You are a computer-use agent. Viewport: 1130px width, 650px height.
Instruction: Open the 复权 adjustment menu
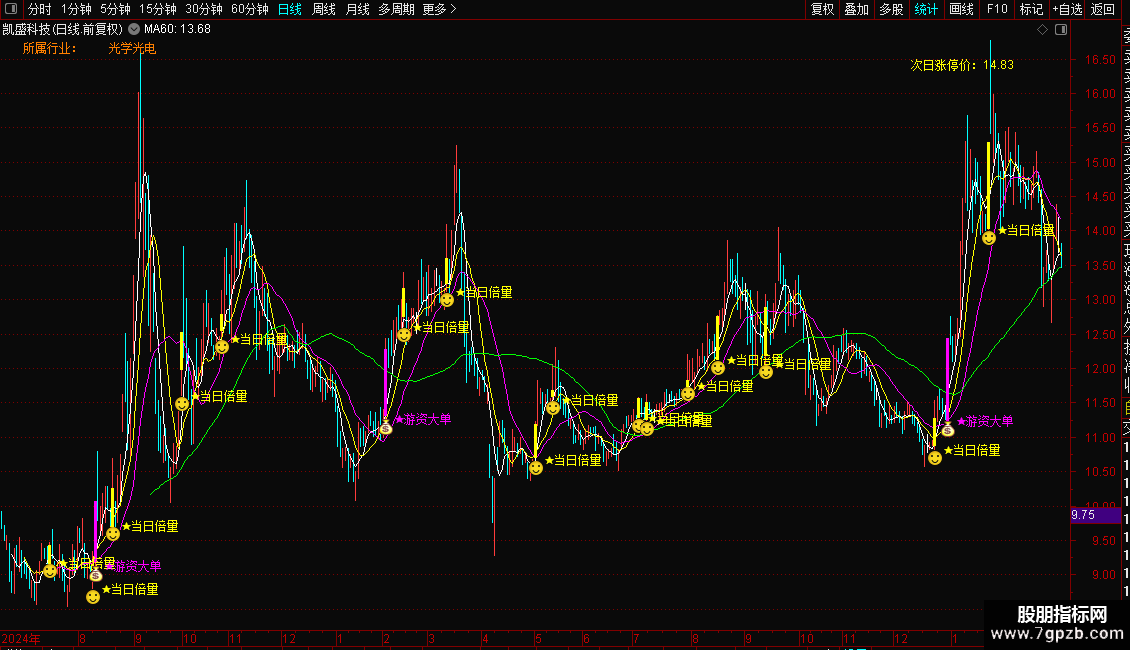click(822, 9)
